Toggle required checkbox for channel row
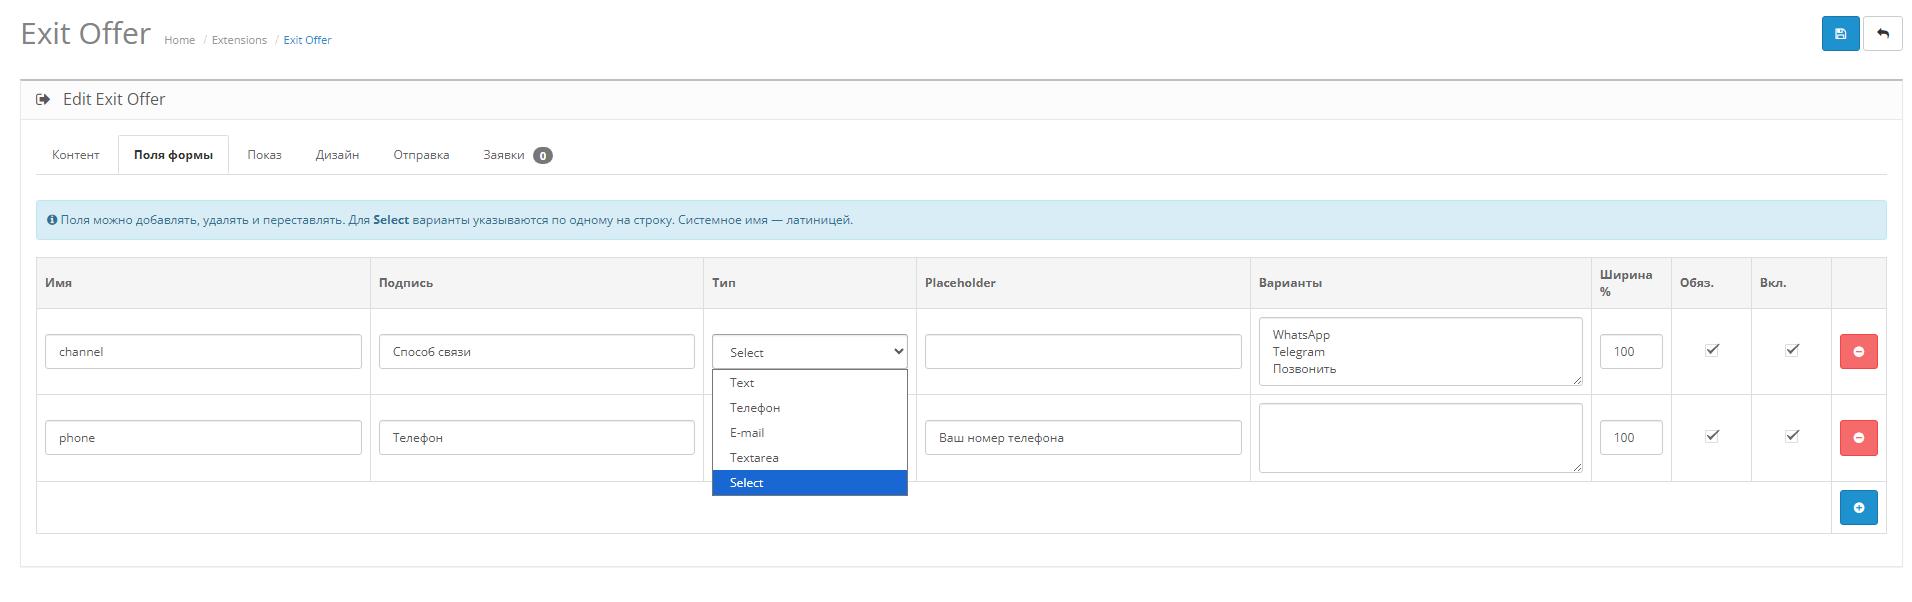The width and height of the screenshot is (1912, 602). [x=1712, y=350]
